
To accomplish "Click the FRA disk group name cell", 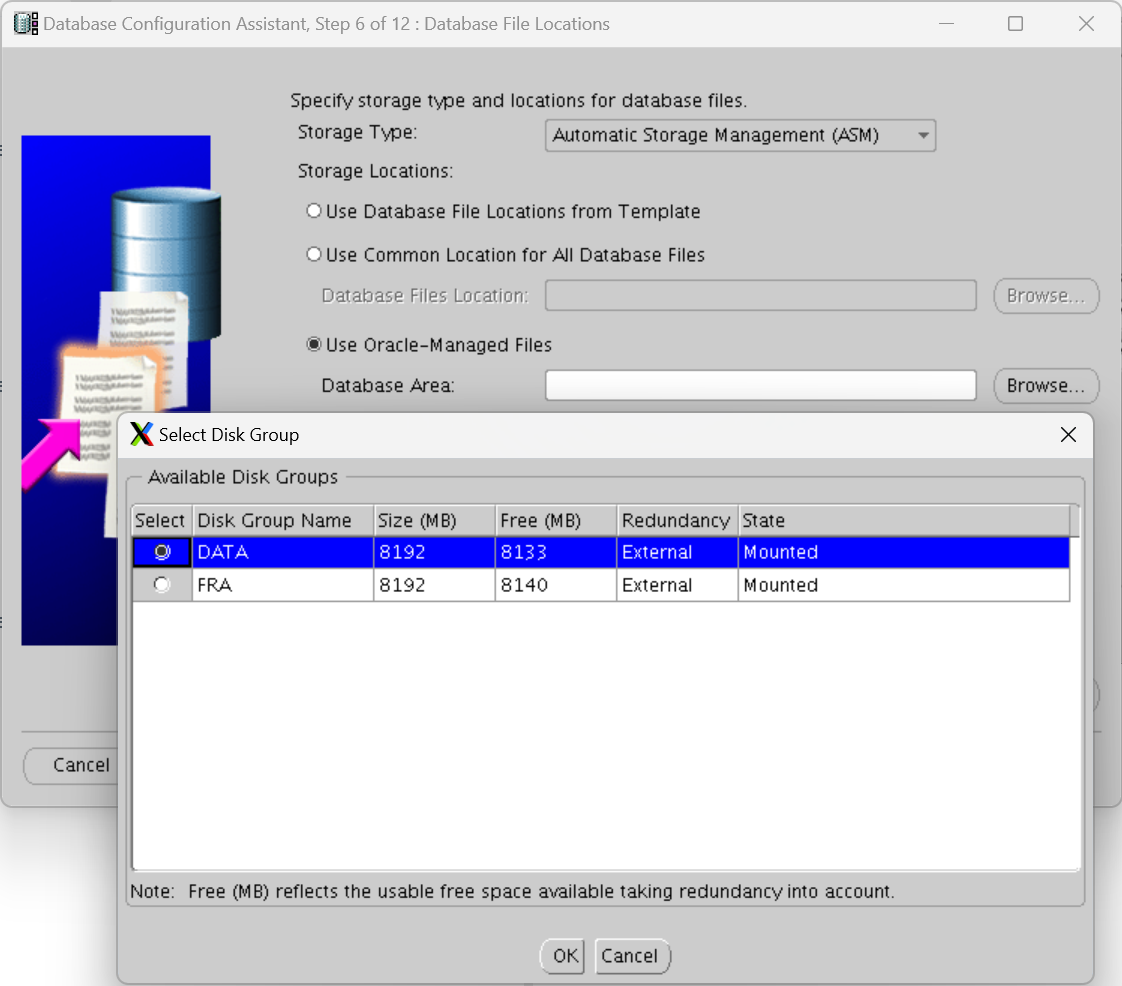I will (283, 585).
